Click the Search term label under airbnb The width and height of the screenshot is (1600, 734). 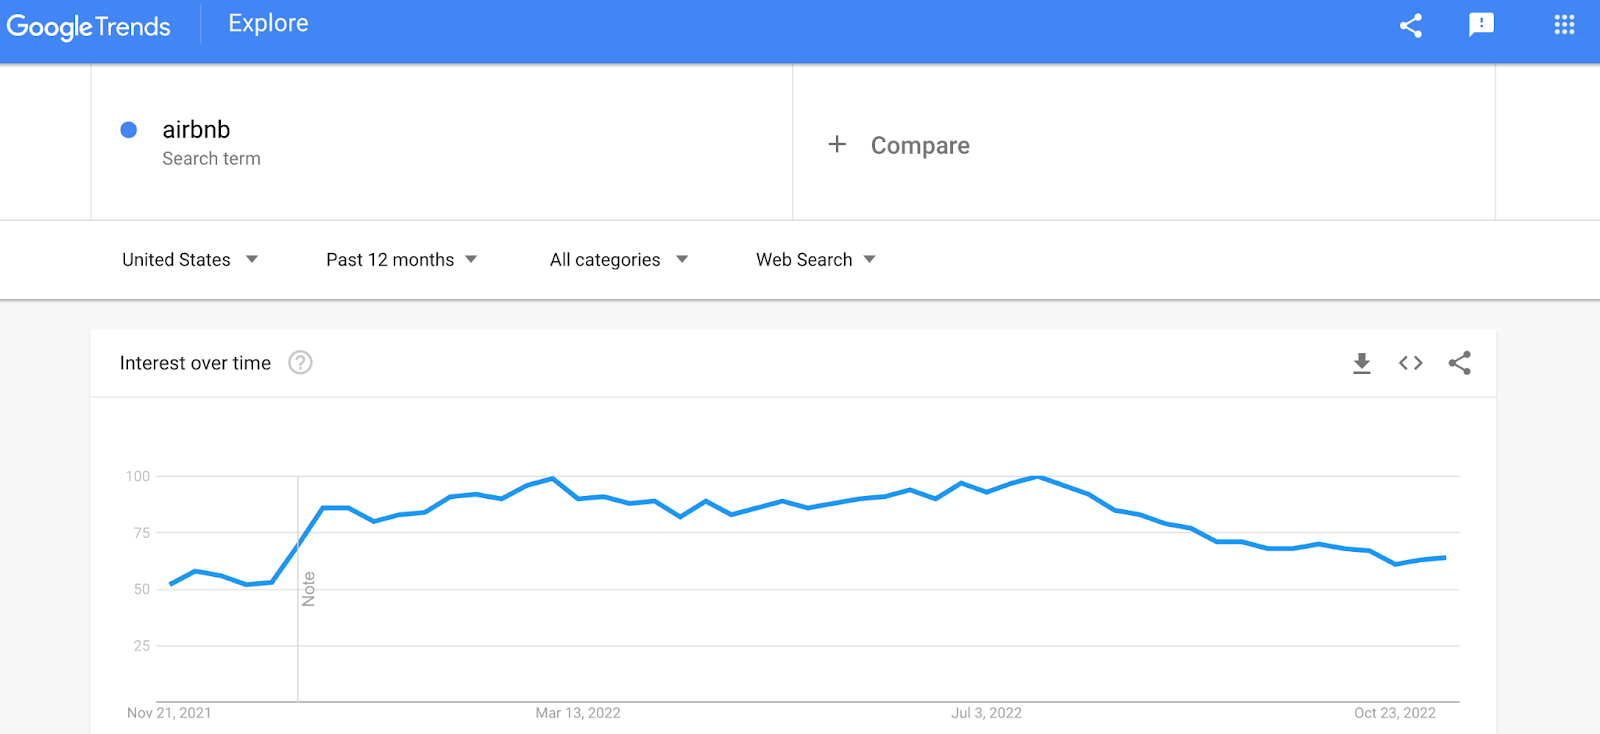point(211,159)
